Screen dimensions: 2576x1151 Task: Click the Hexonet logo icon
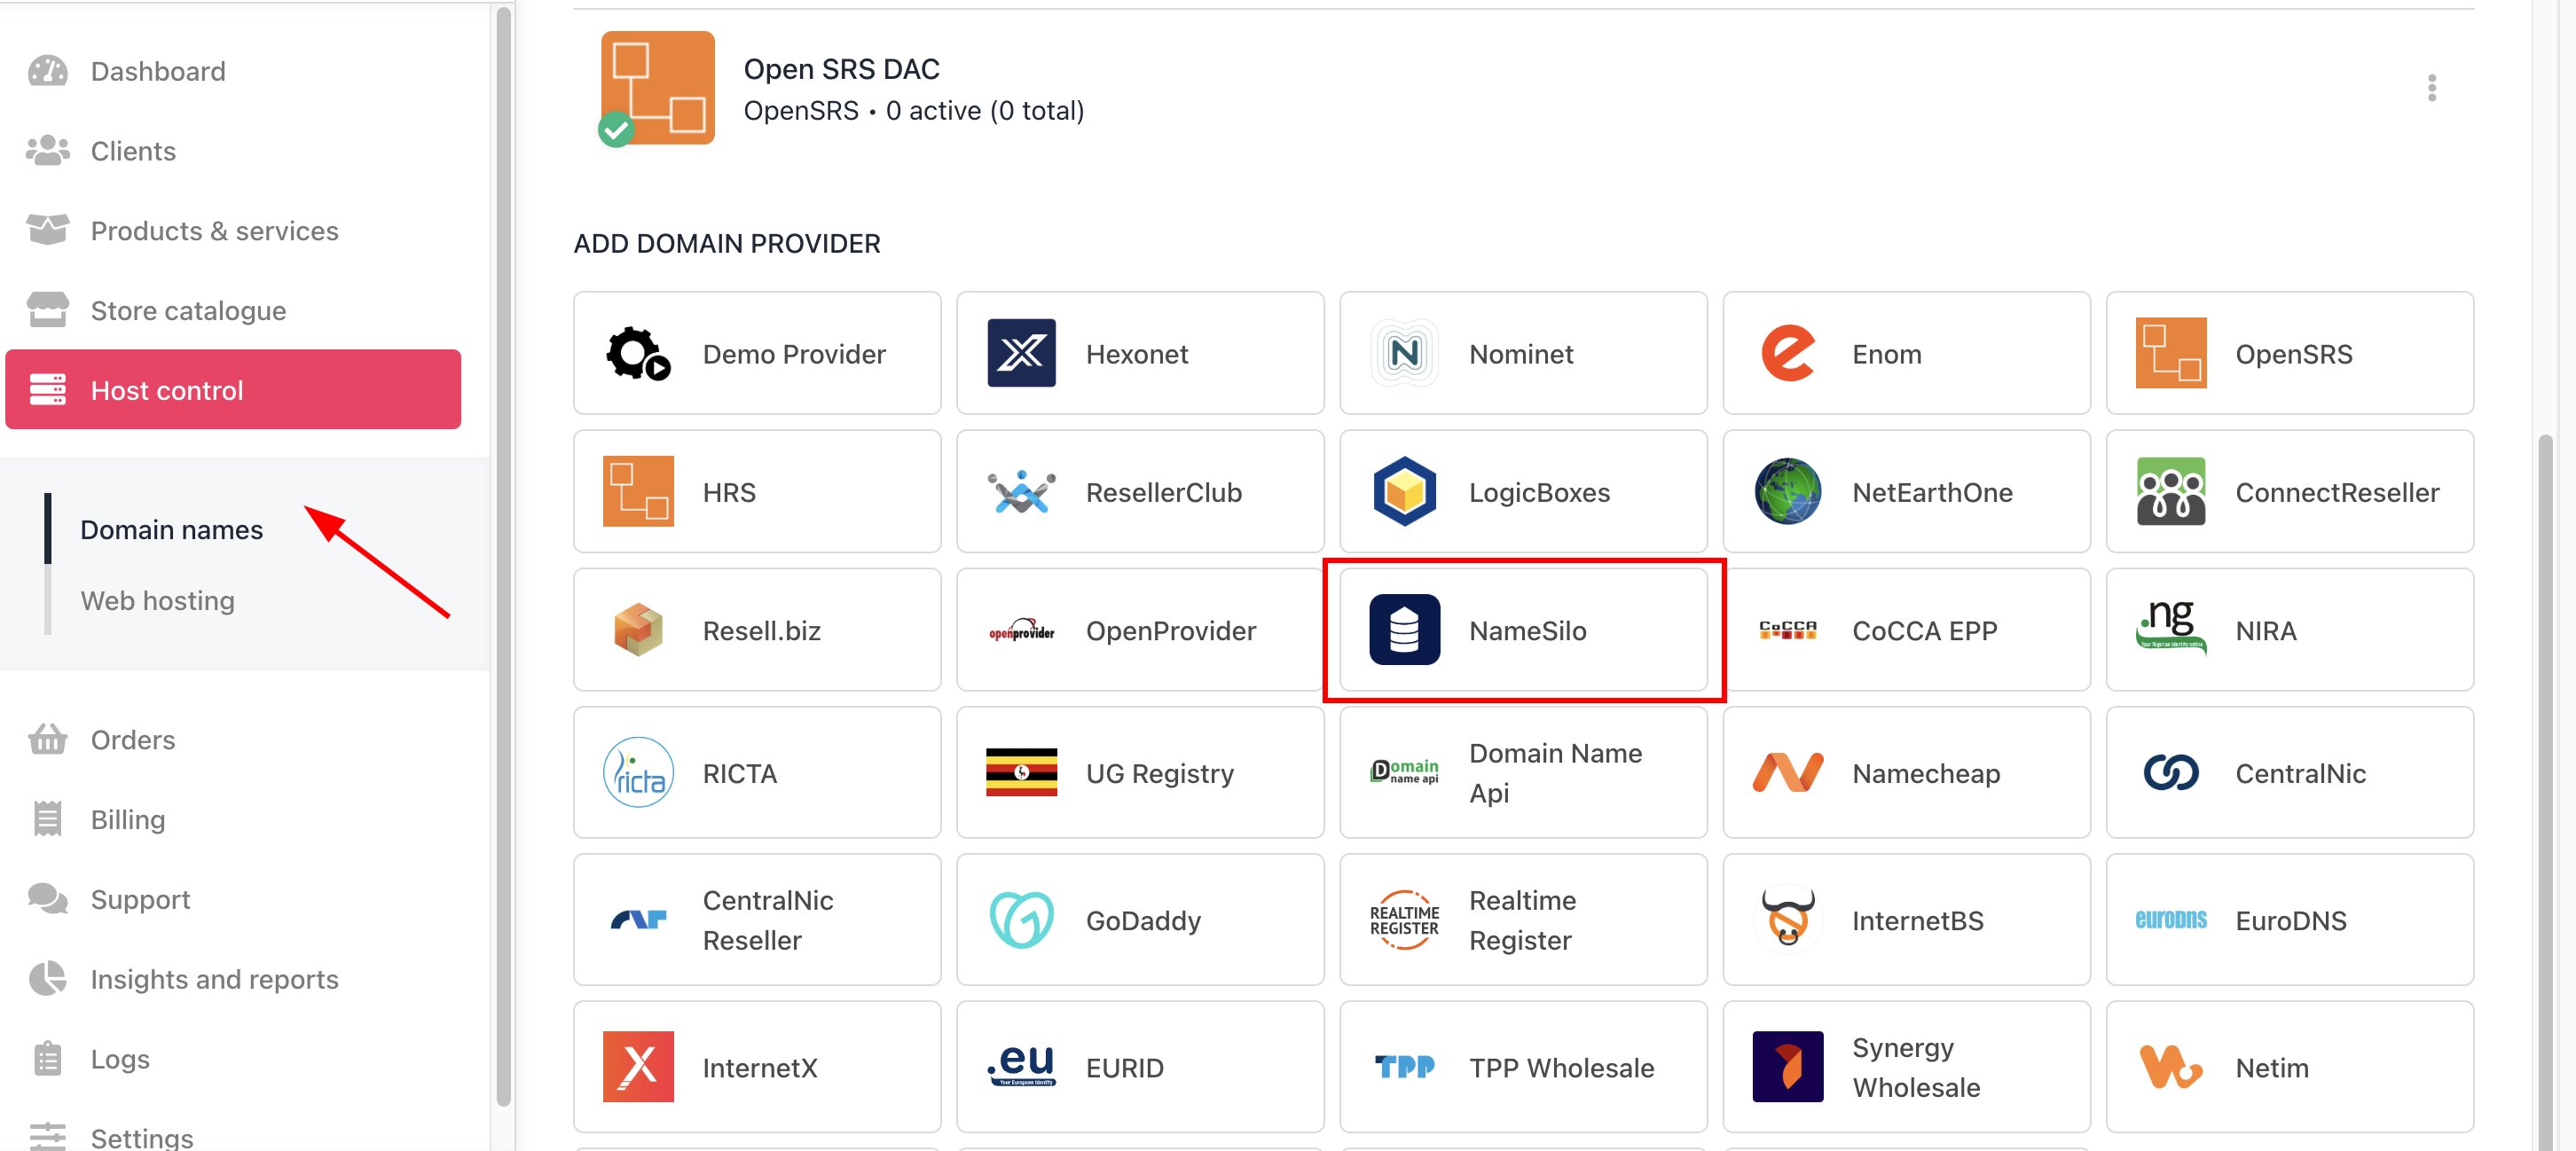click(1021, 354)
